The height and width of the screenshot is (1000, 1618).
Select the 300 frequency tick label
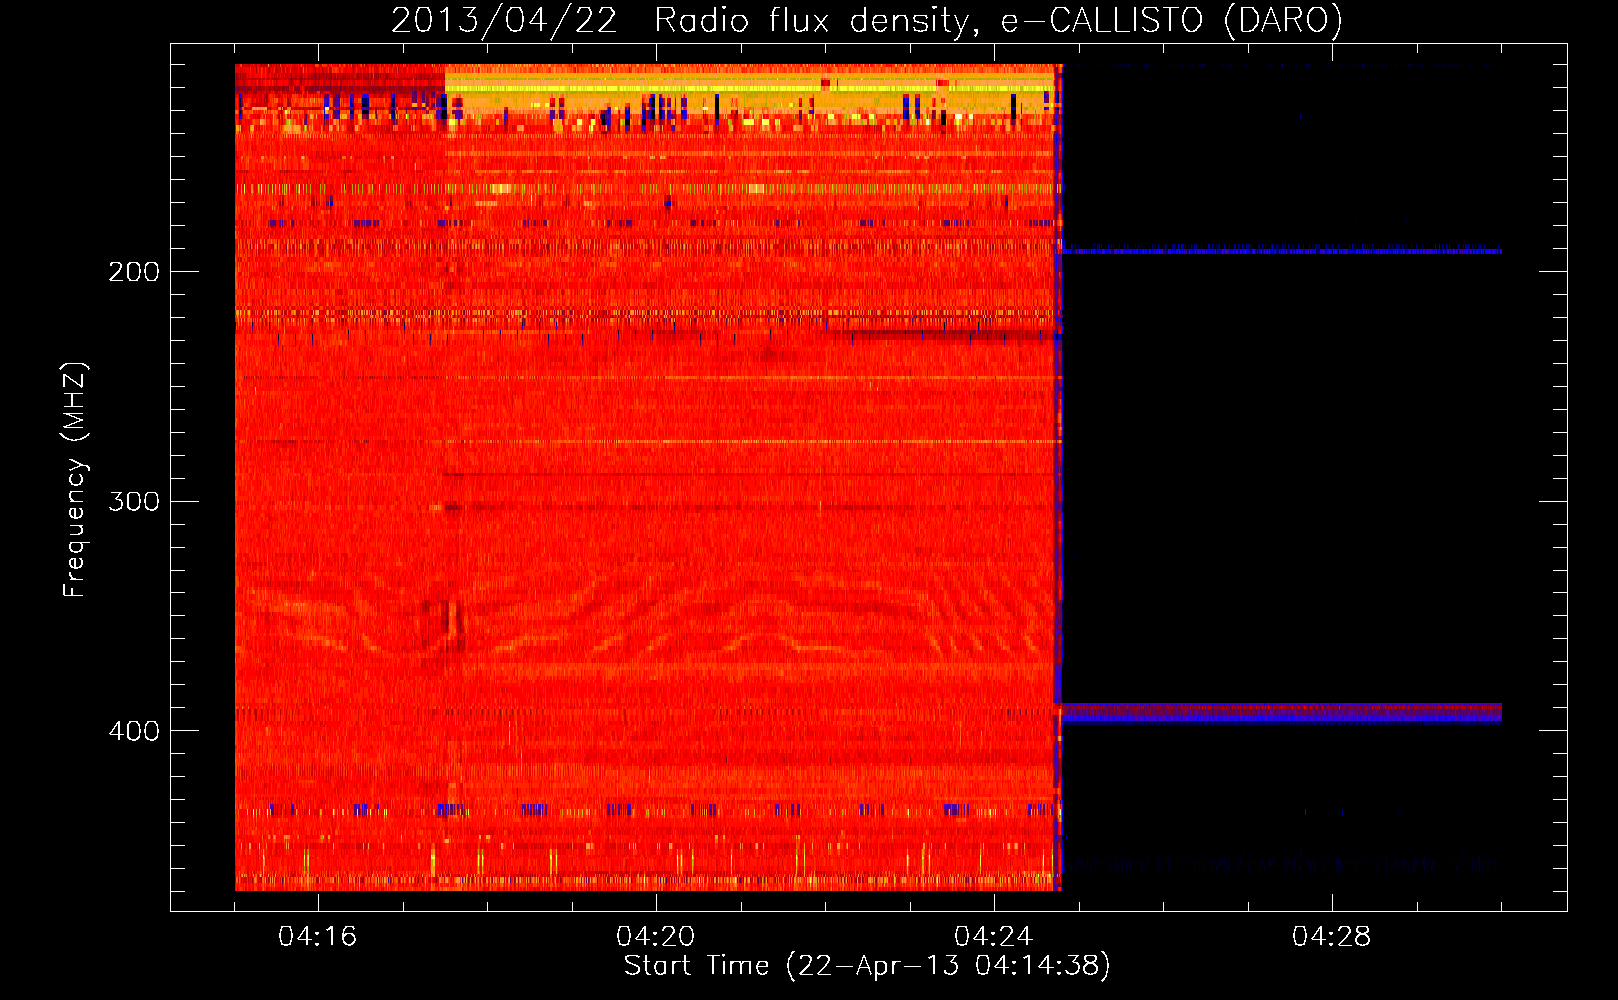[x=134, y=501]
